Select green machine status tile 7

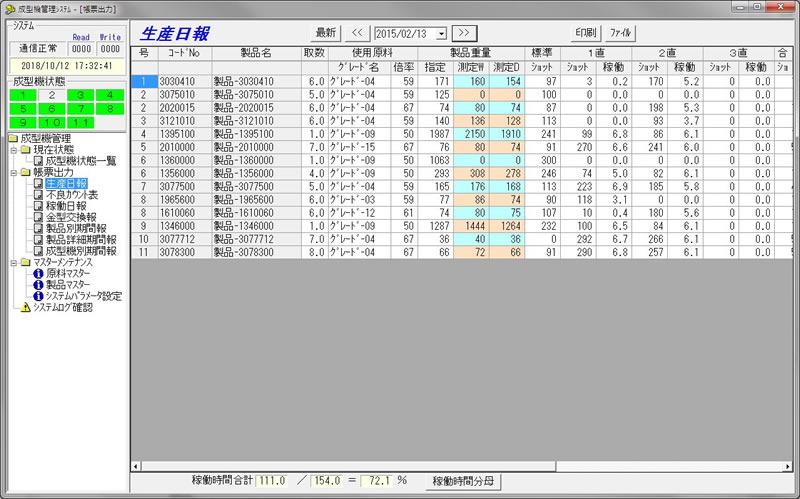point(81,108)
